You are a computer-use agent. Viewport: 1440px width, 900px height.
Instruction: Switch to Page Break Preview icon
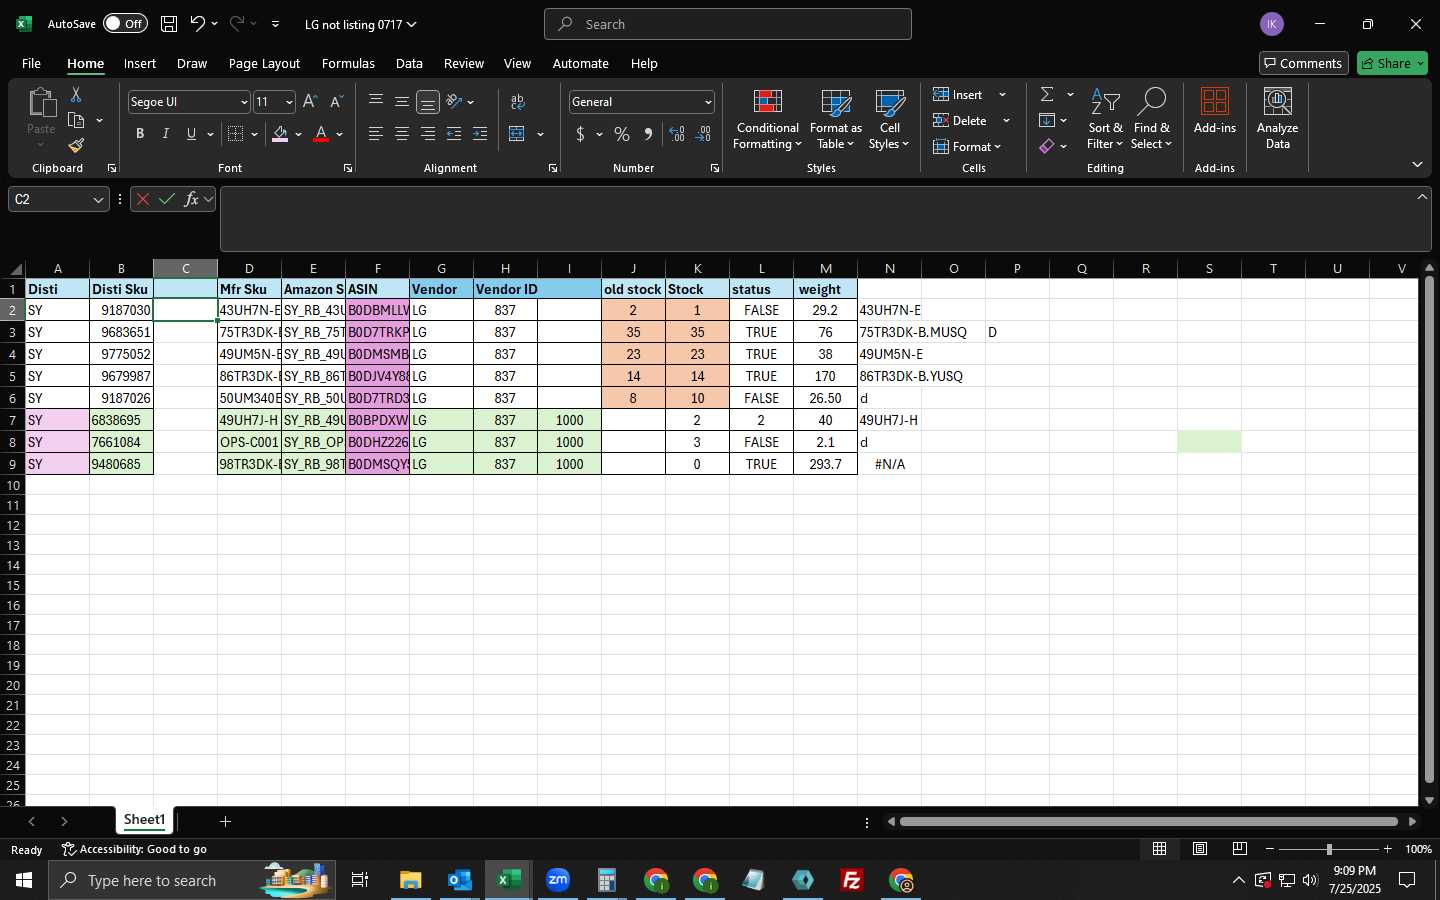pos(1240,849)
